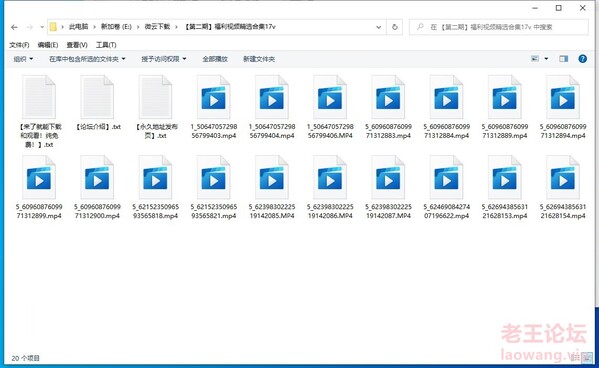Click the forward navigation arrow
This screenshot has width=599, height=368.
[29, 27]
